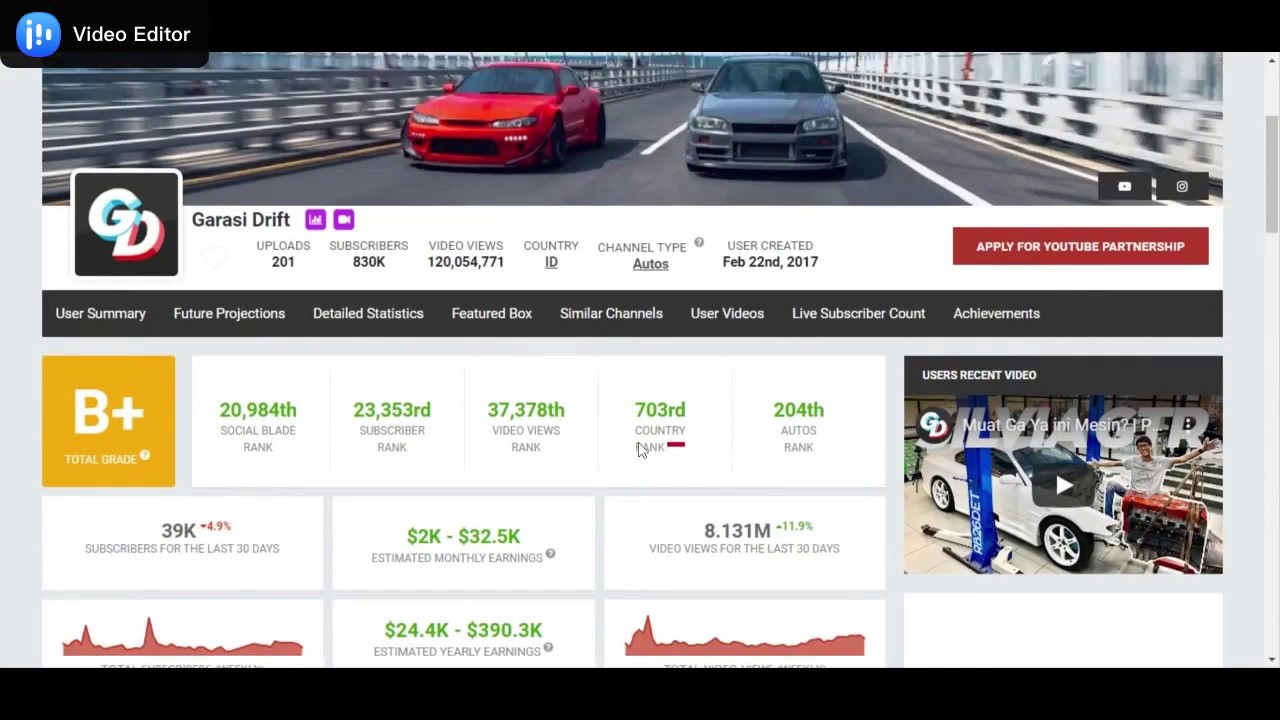
Task: Click the 23,353rd subscriber rank
Action: pos(392,410)
